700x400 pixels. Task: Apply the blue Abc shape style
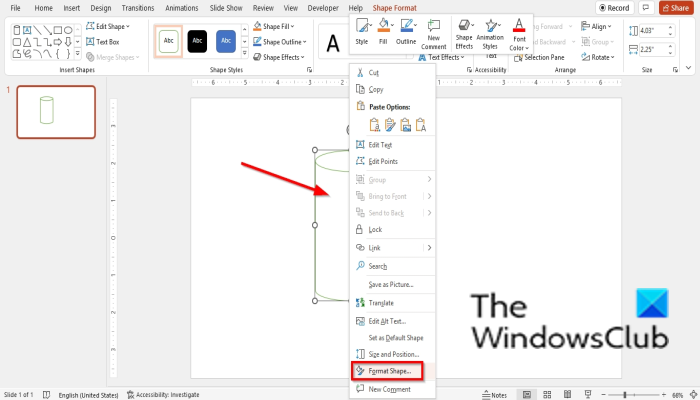pyautogui.click(x=225, y=41)
